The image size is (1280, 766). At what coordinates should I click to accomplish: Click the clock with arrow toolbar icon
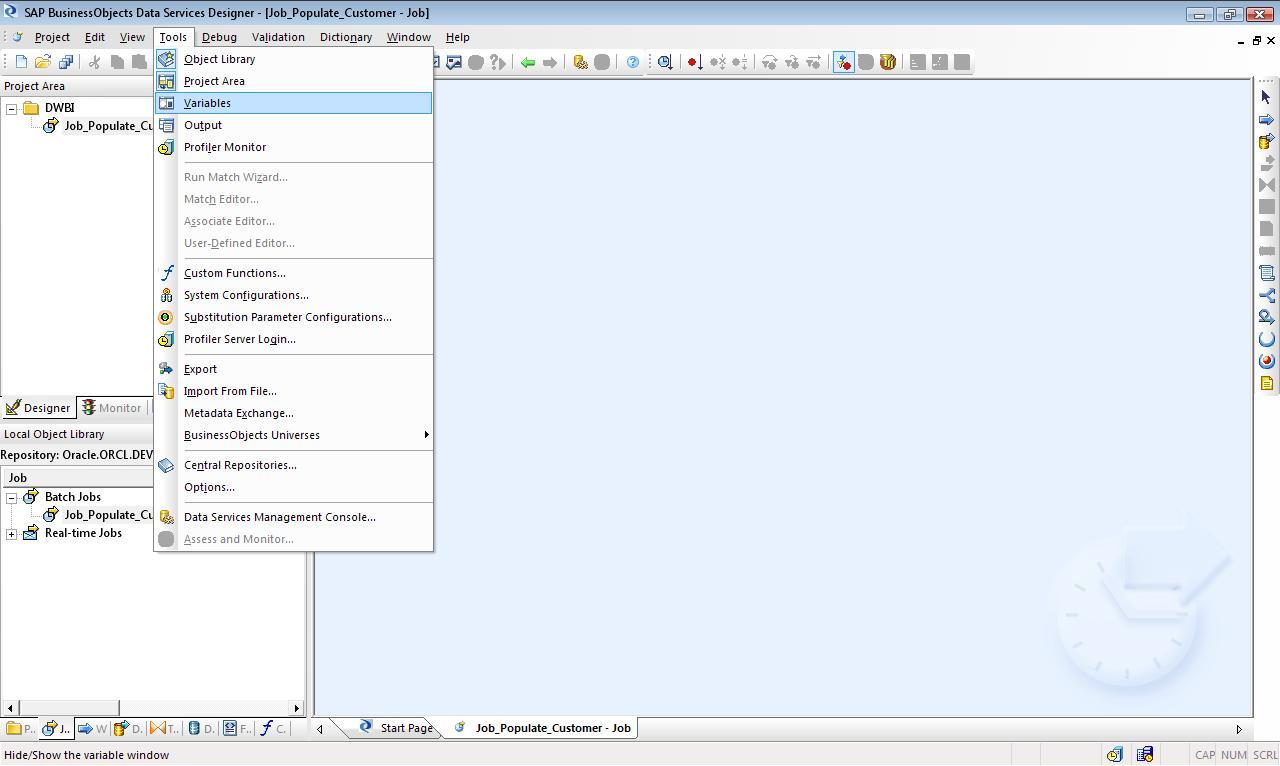664,62
